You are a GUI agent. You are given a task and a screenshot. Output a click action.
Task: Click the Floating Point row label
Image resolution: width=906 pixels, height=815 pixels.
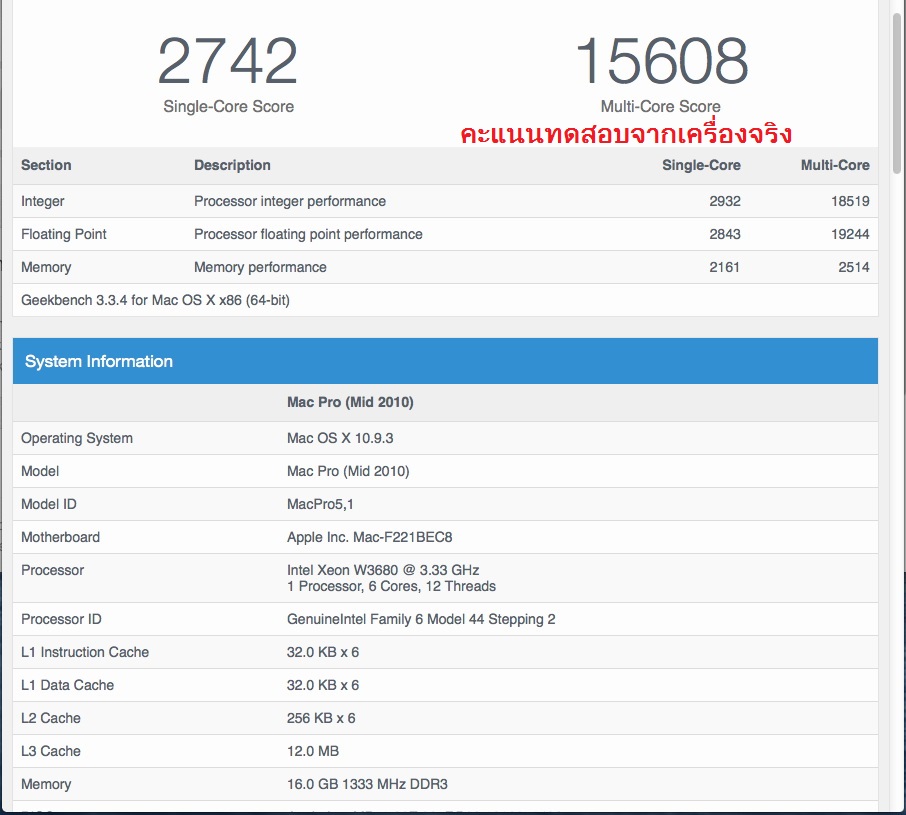(x=64, y=234)
